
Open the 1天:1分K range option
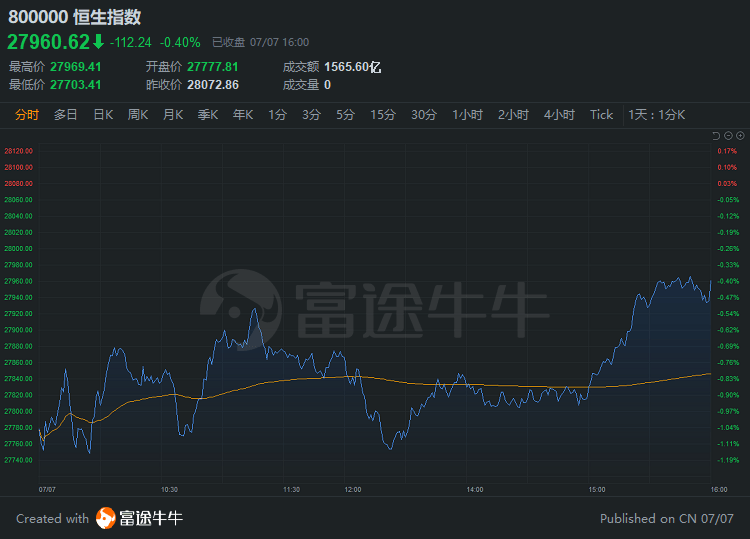point(657,115)
